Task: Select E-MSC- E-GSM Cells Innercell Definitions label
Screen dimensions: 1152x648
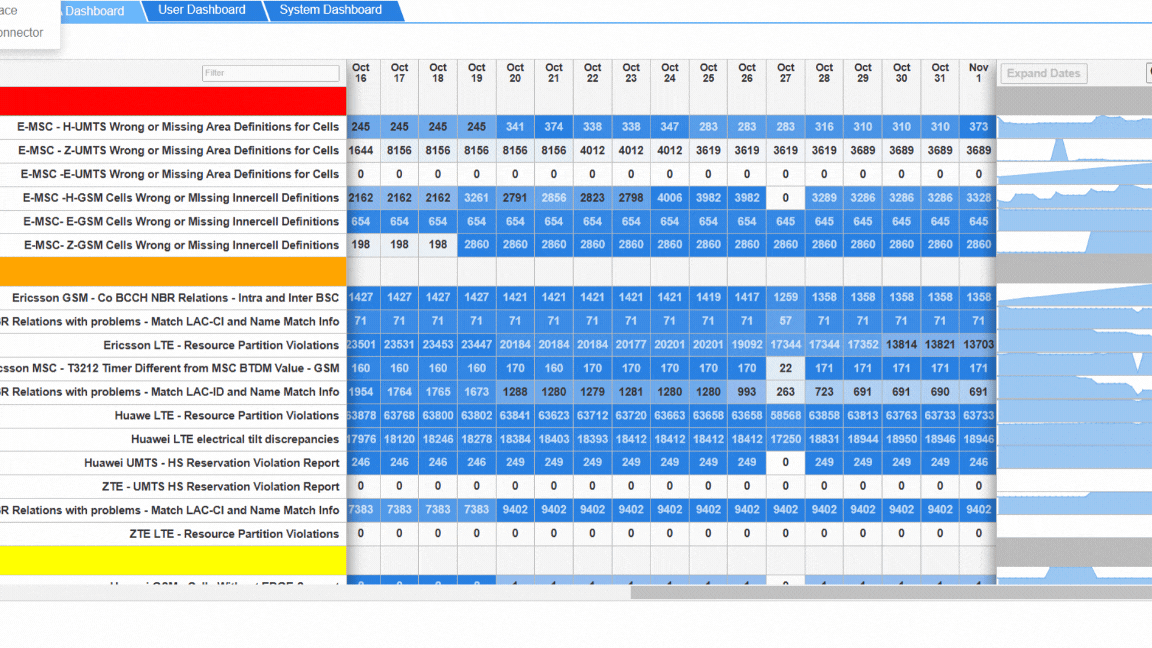Action: coord(181,221)
